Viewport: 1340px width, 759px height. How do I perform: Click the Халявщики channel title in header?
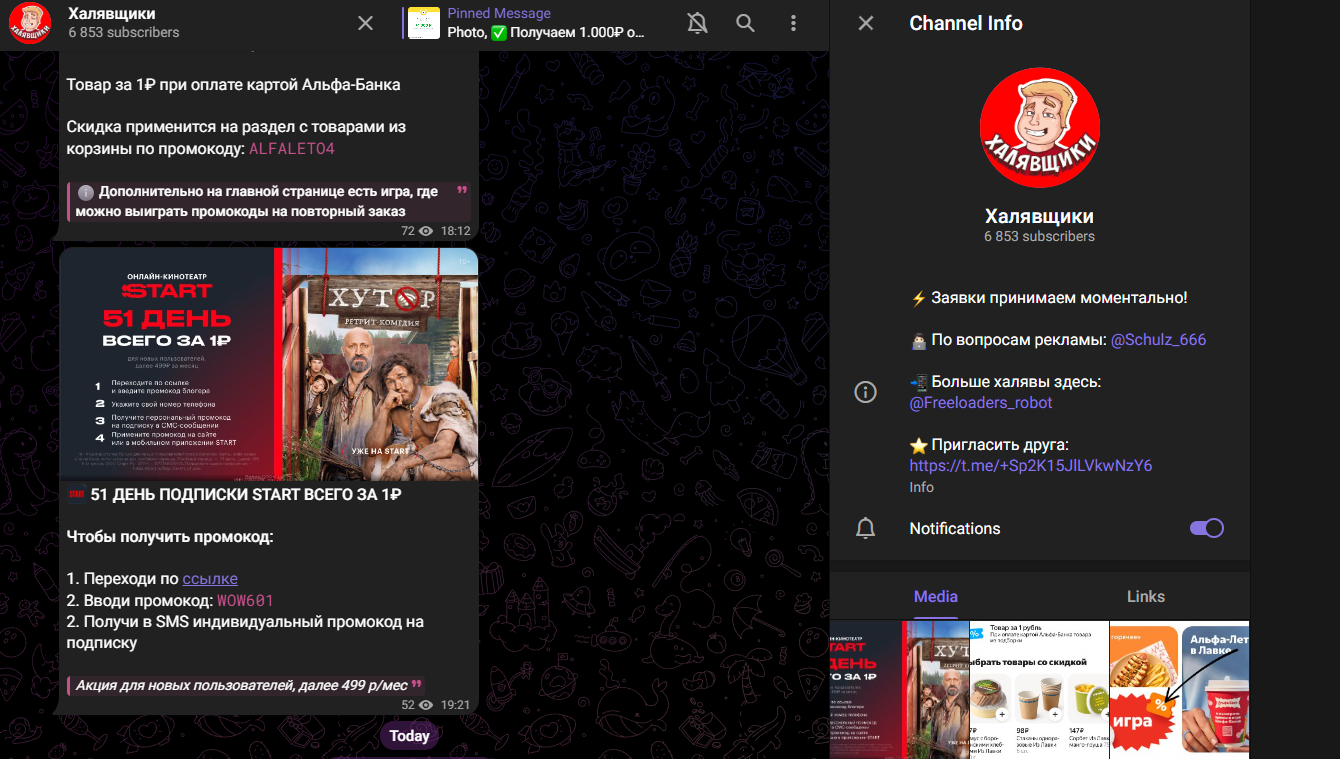point(111,14)
